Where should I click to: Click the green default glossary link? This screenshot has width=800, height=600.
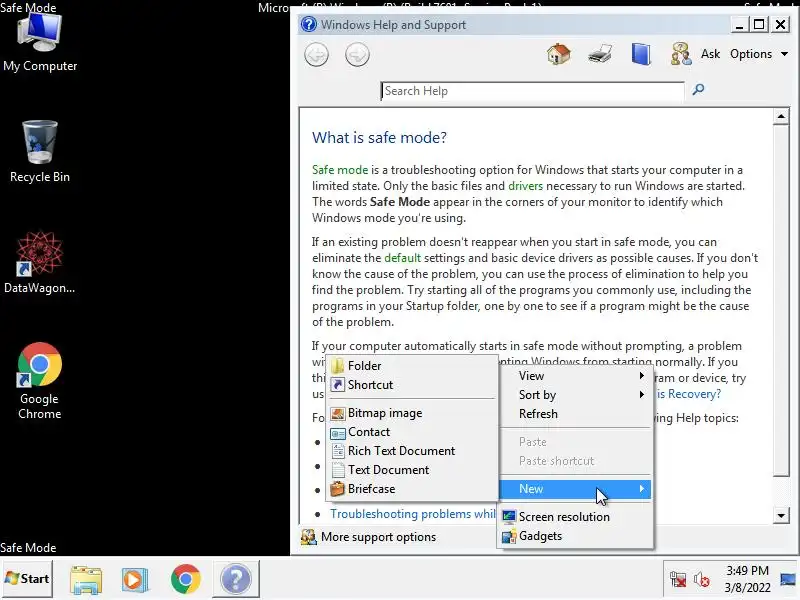pos(403,258)
